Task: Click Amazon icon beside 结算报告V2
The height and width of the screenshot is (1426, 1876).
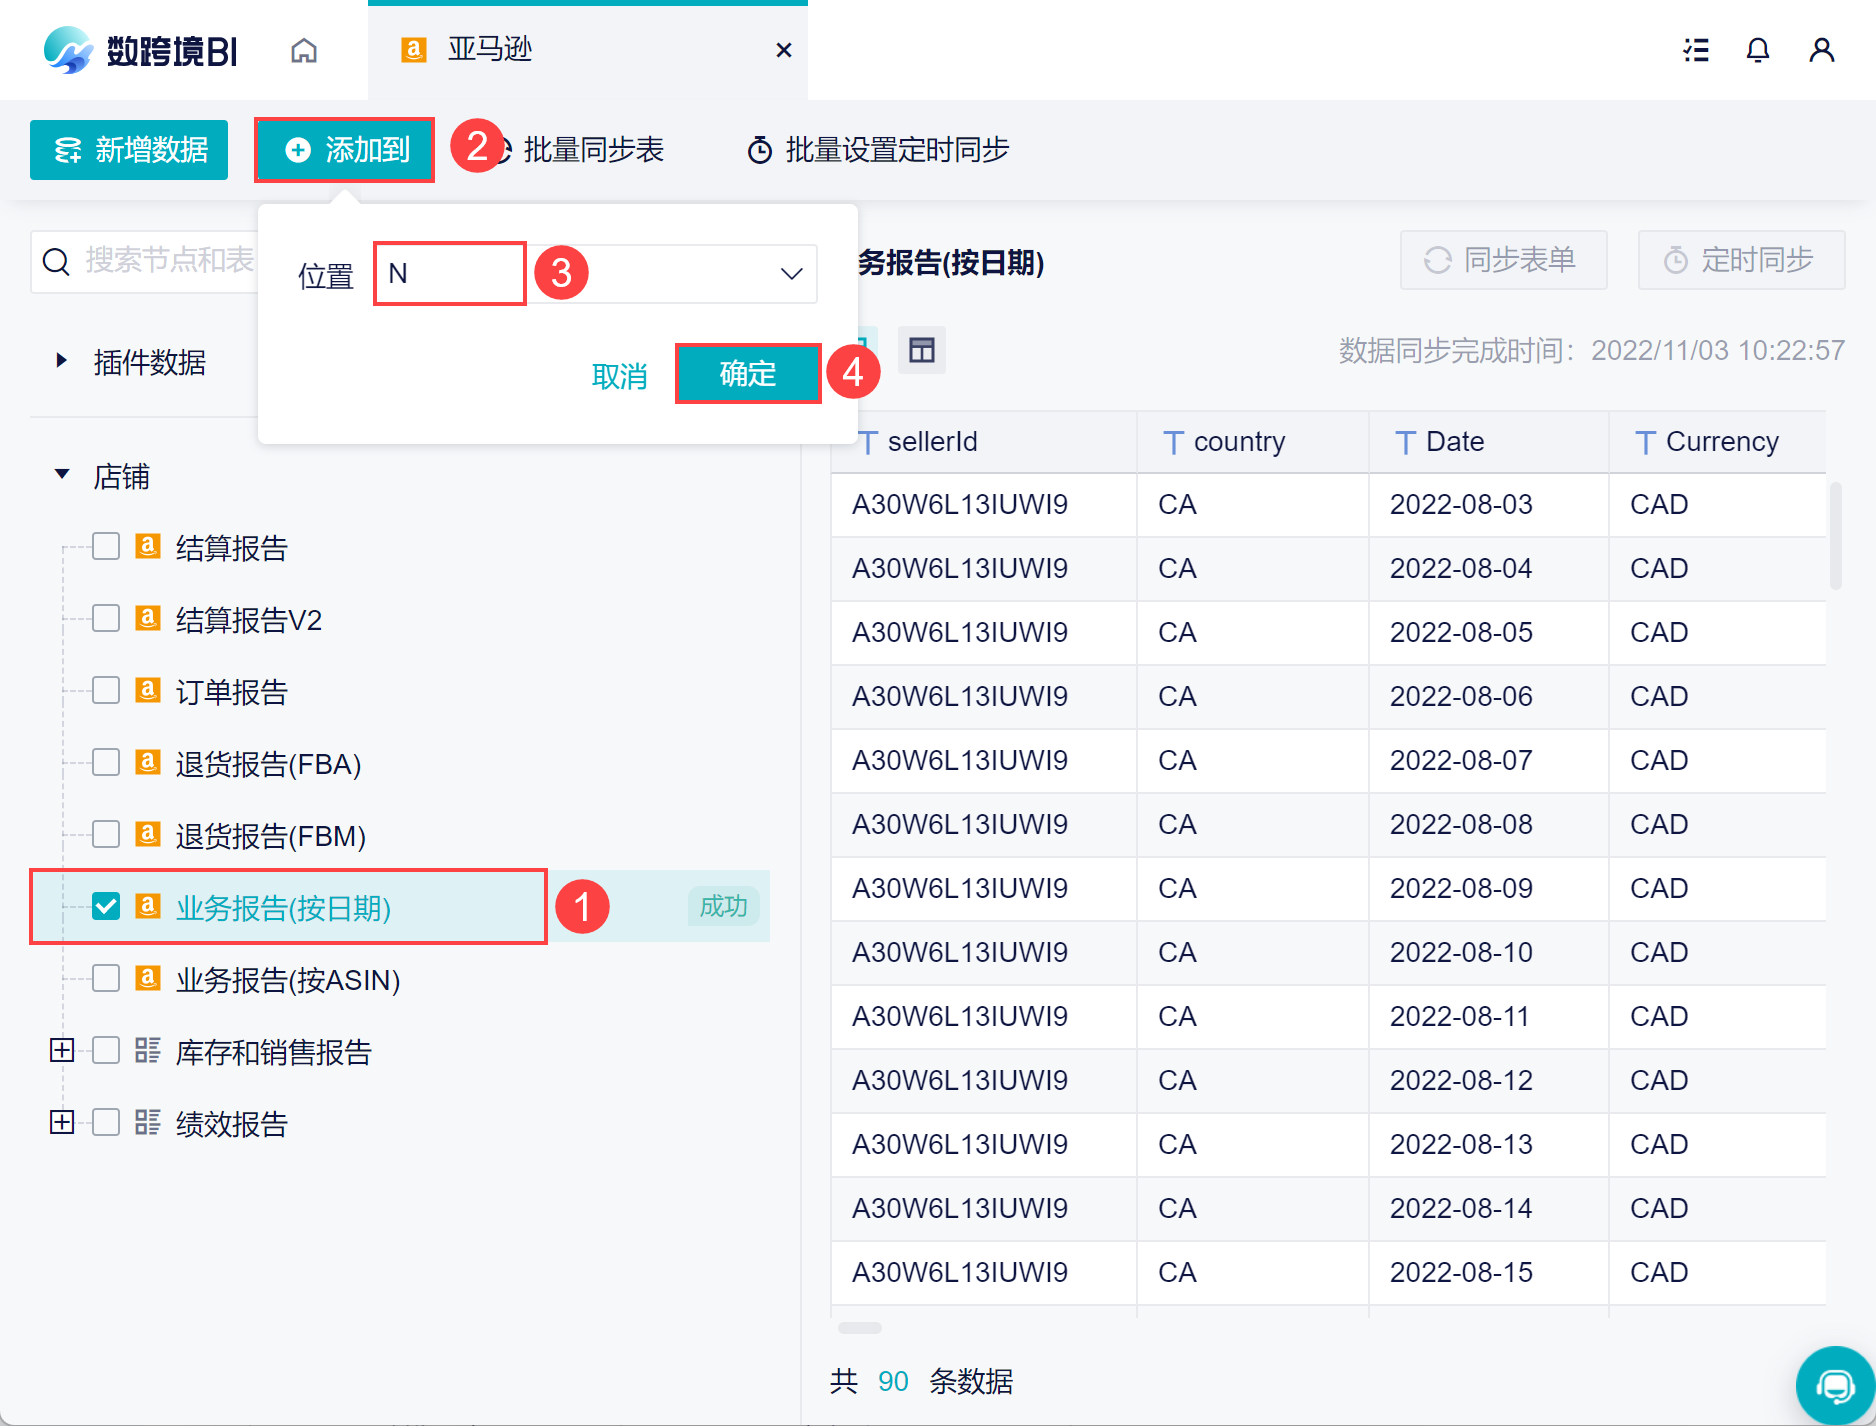Action: coord(148,618)
